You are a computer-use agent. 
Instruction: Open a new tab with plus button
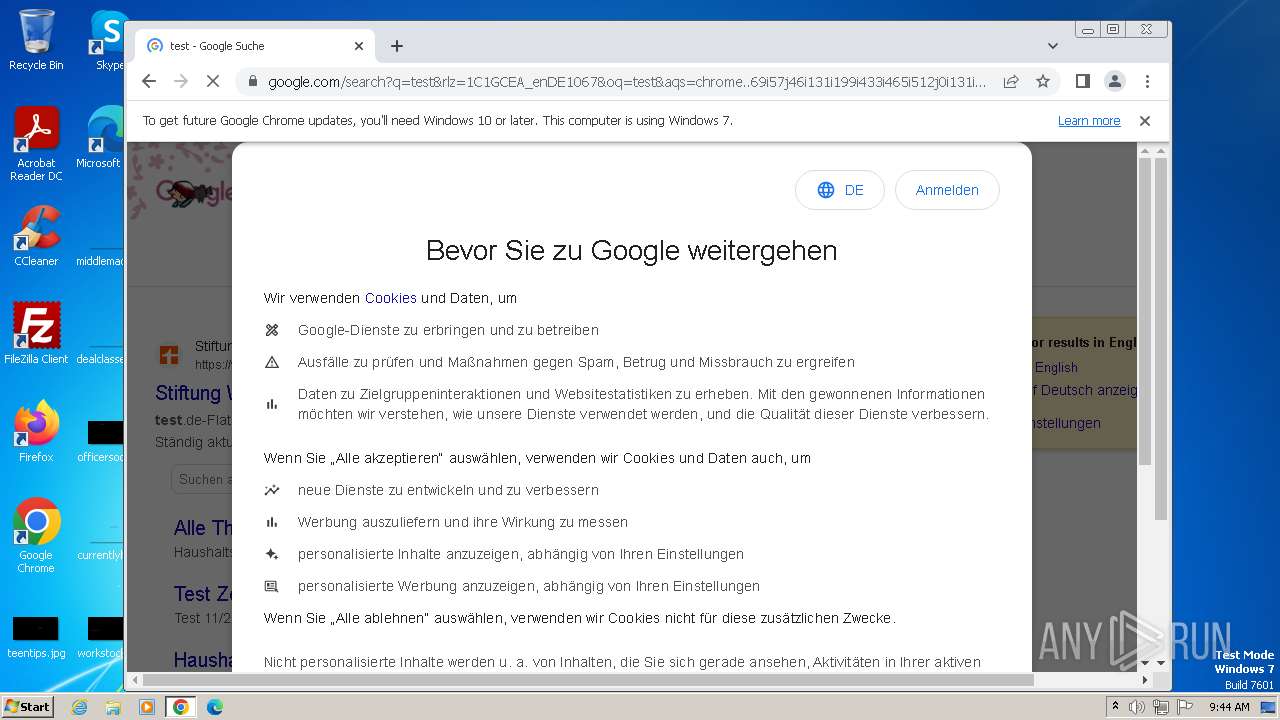coord(397,46)
